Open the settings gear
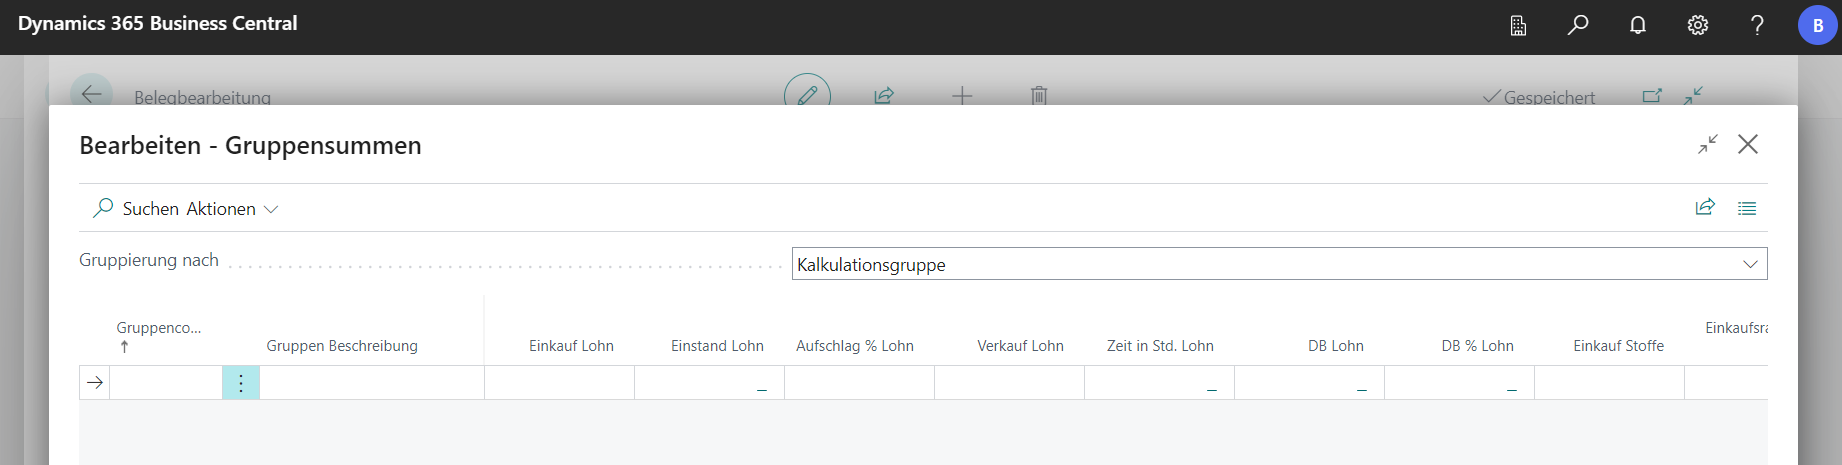Image resolution: width=1842 pixels, height=465 pixels. 1698,25
